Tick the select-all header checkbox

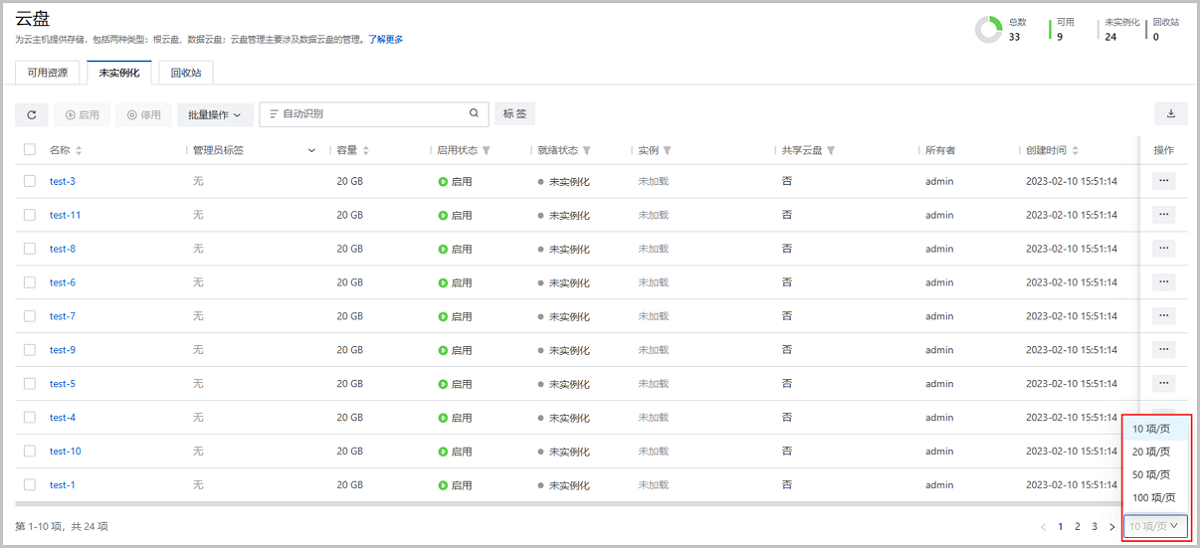(30, 150)
